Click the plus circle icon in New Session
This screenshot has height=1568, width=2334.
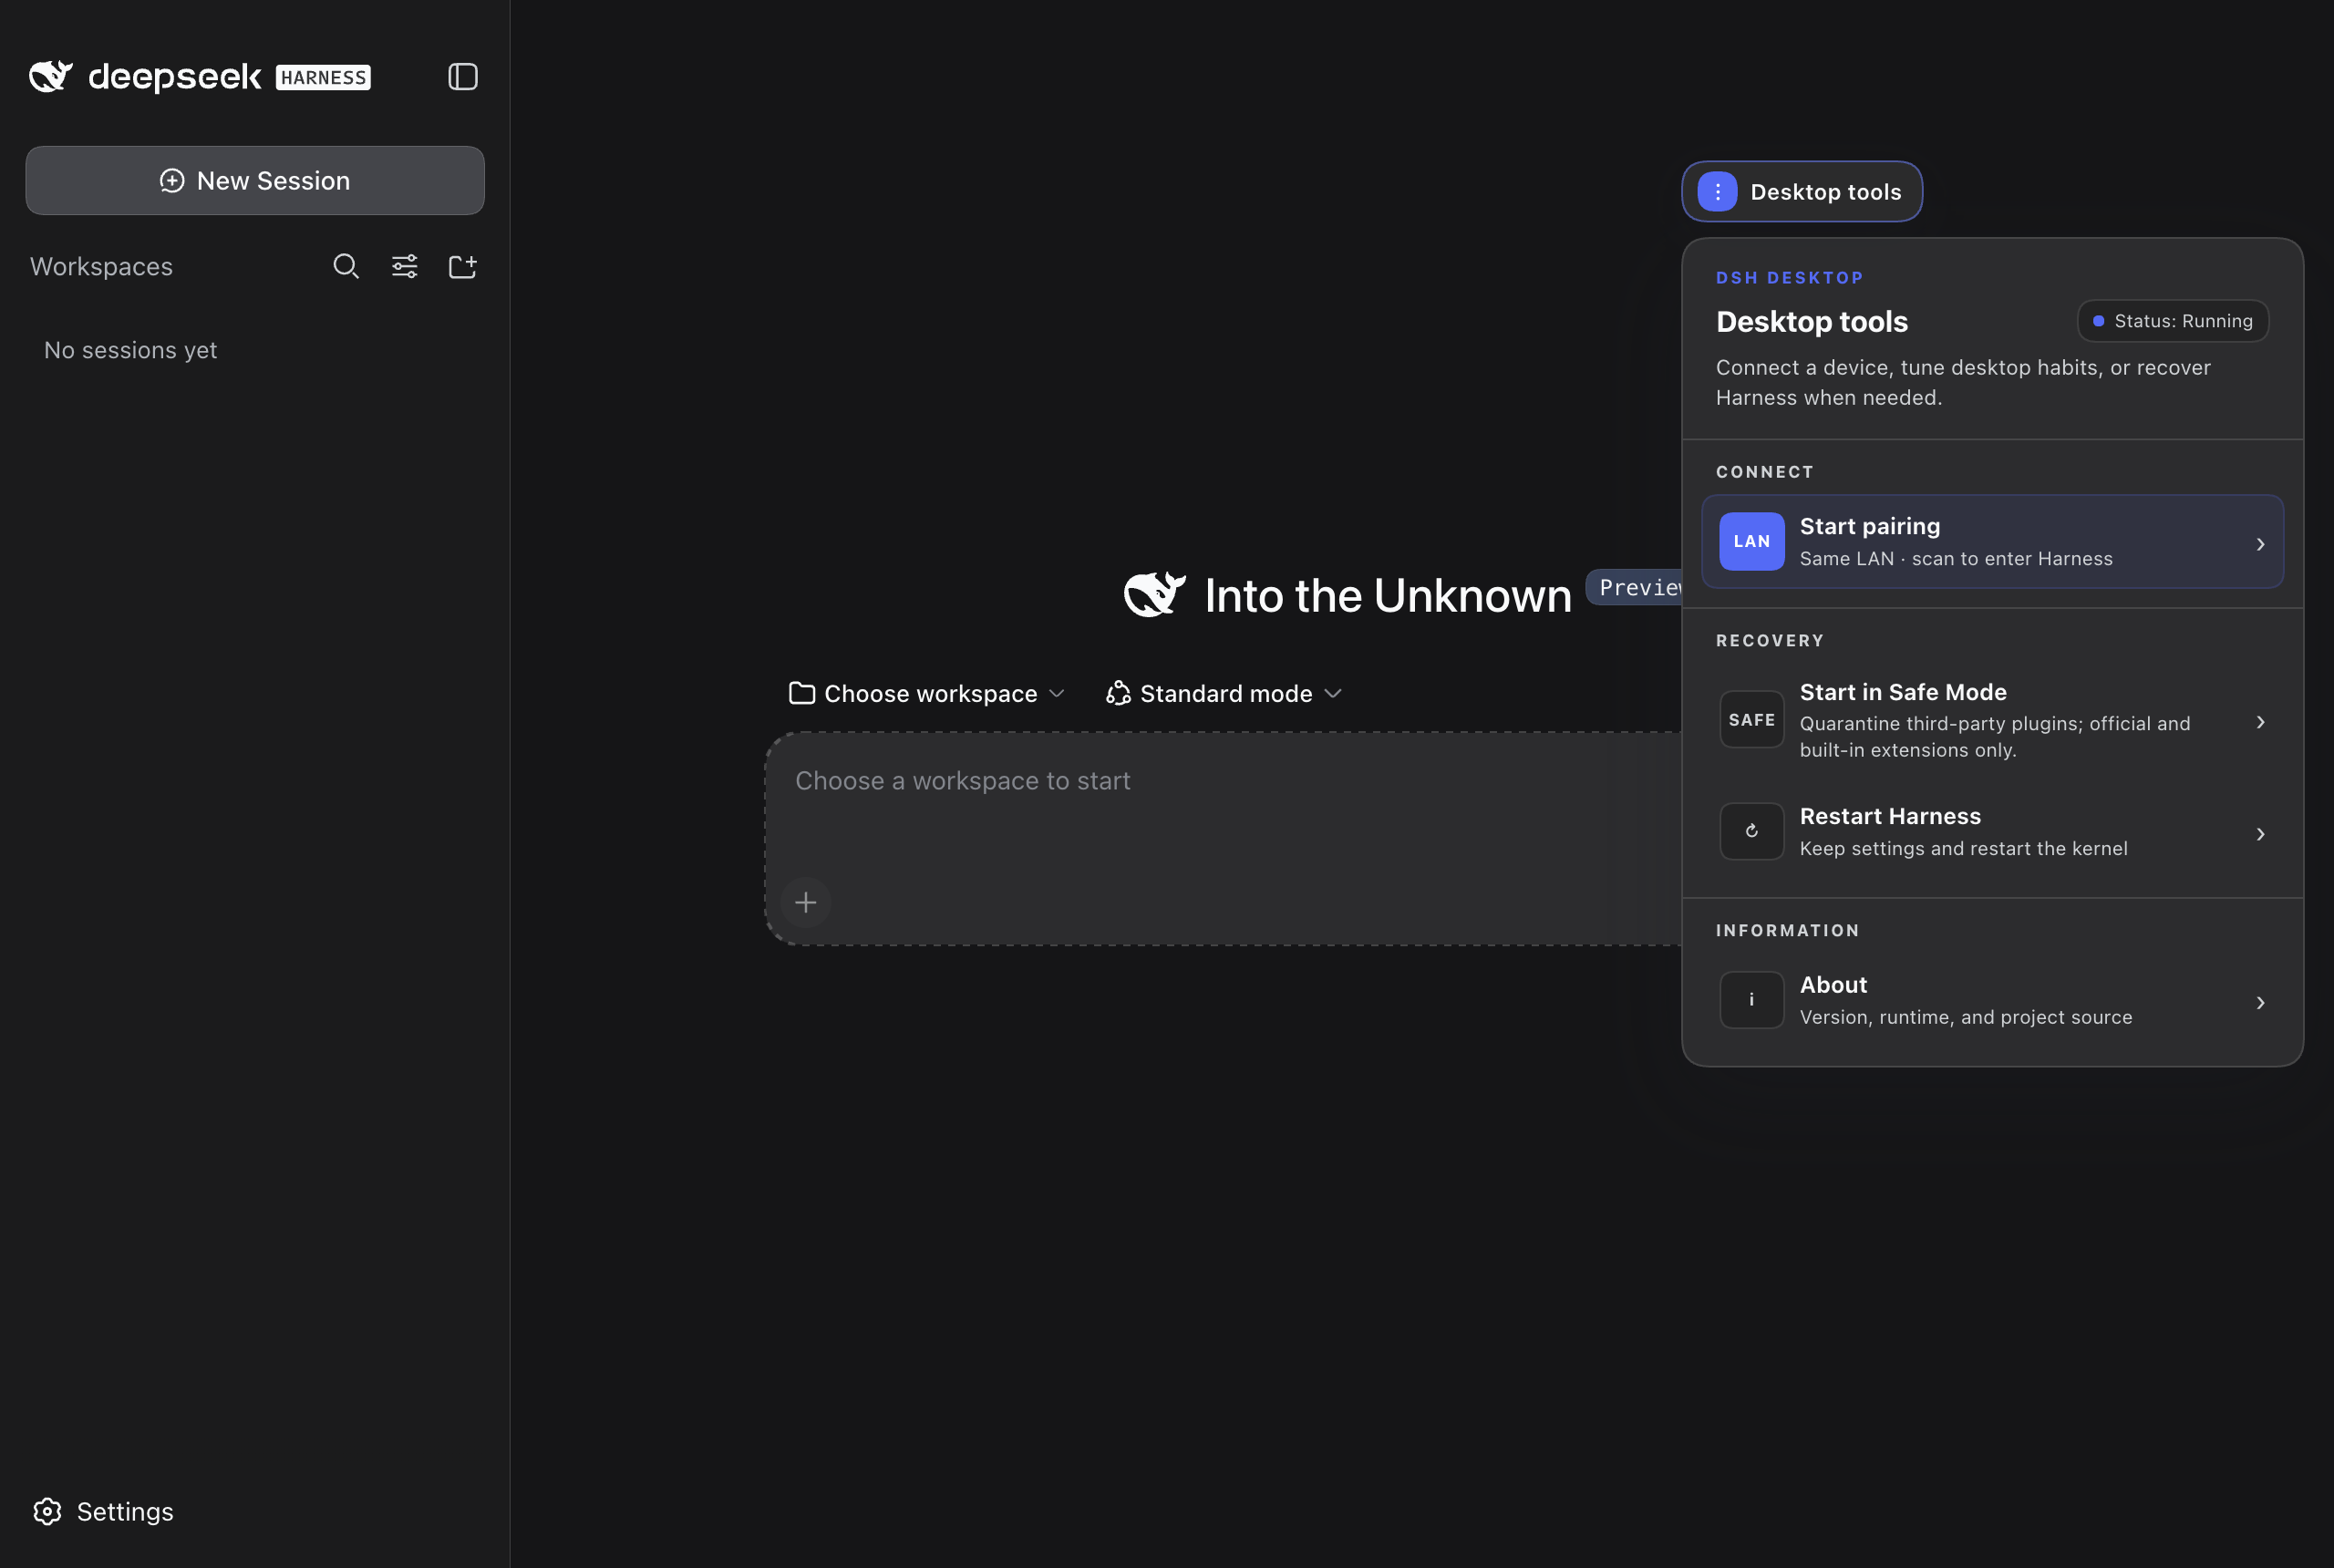tap(172, 180)
